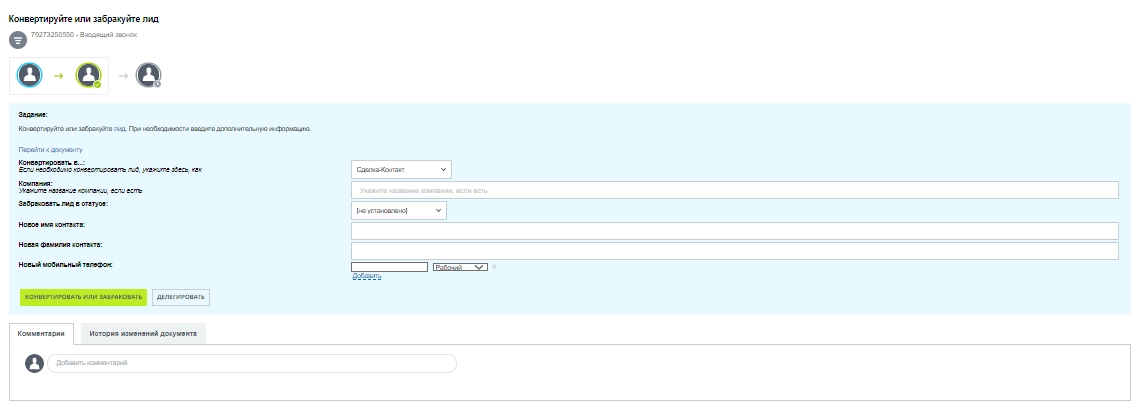Remove the phone entry with the x icon
Screen dimensions: 1140x409
pyautogui.click(x=494, y=267)
